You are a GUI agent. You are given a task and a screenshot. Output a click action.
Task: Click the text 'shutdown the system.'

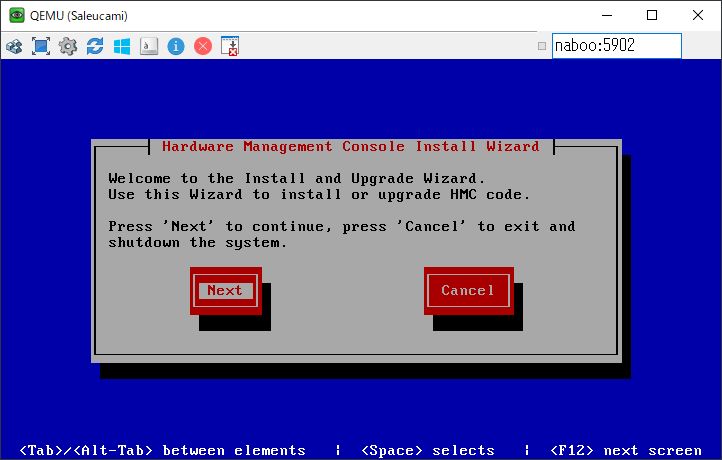pos(198,242)
